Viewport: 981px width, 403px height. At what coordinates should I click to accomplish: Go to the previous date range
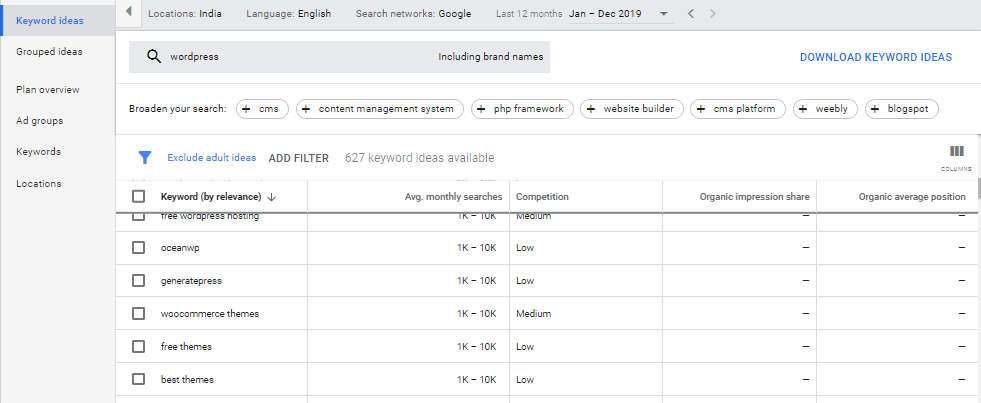pos(691,14)
